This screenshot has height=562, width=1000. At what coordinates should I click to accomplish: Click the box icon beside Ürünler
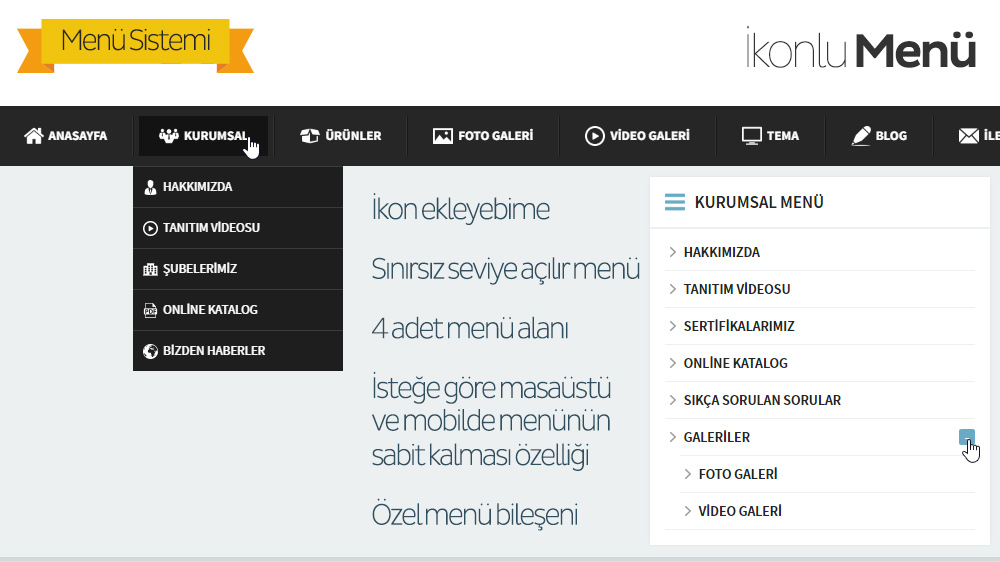coord(310,136)
